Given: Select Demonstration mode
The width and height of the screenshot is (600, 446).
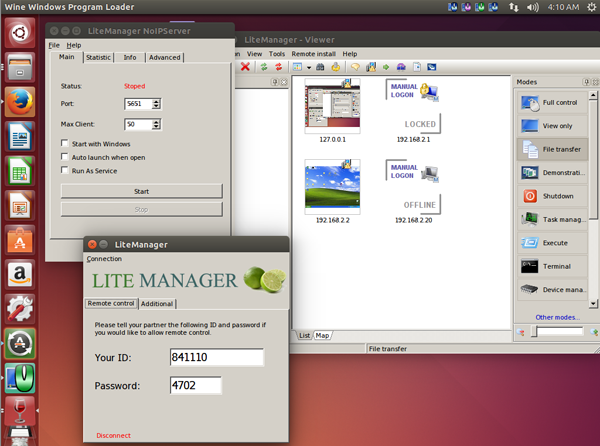Looking at the screenshot, I should coord(552,173).
